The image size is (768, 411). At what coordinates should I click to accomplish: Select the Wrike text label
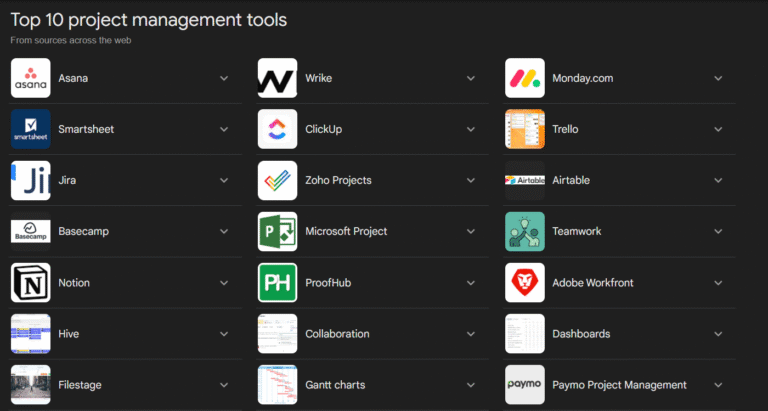pos(318,78)
